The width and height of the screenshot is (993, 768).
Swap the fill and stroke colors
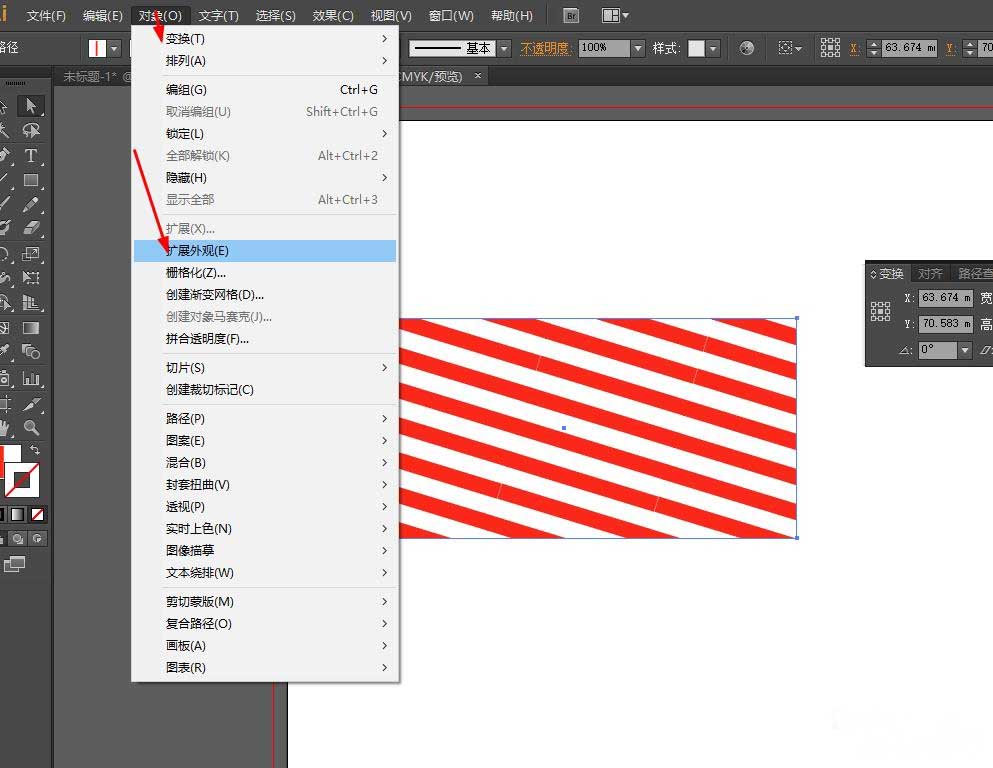tap(35, 450)
